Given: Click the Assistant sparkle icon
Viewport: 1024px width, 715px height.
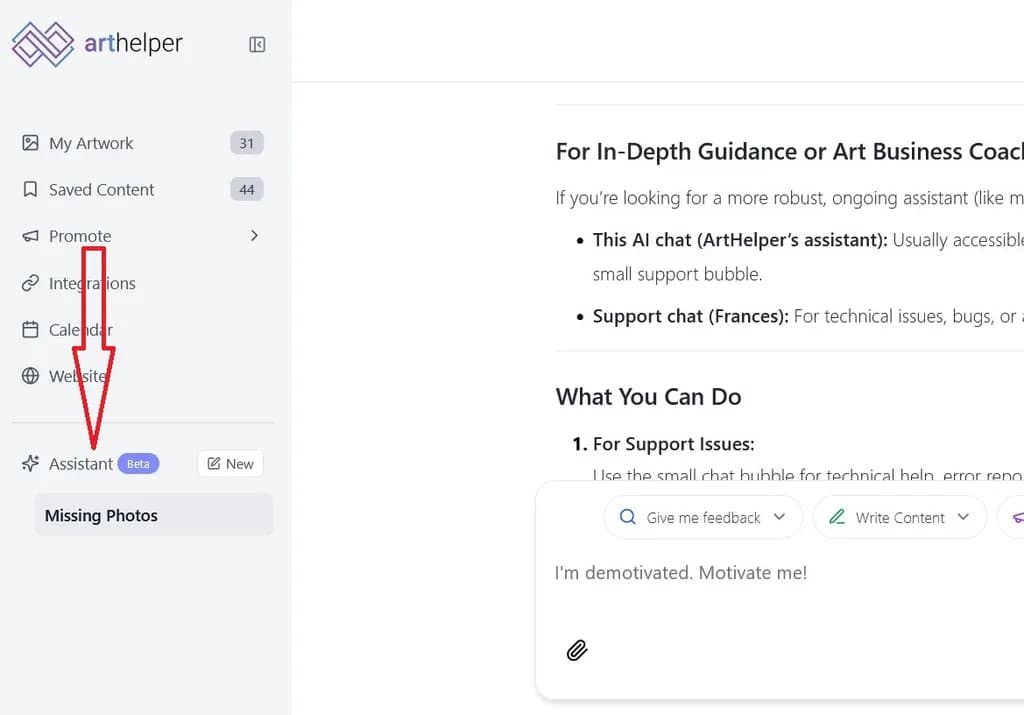Looking at the screenshot, I should (30, 464).
